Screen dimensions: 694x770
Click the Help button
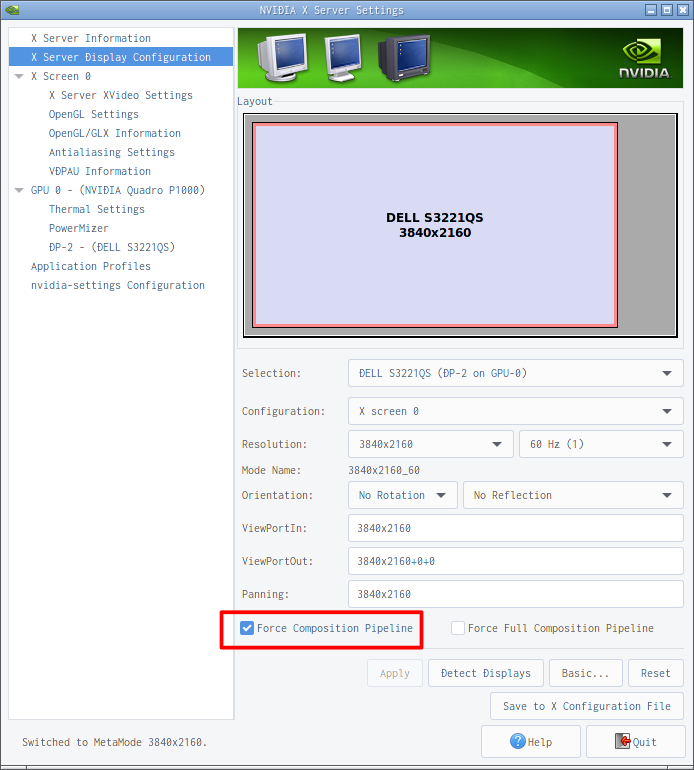pyautogui.click(x=531, y=742)
